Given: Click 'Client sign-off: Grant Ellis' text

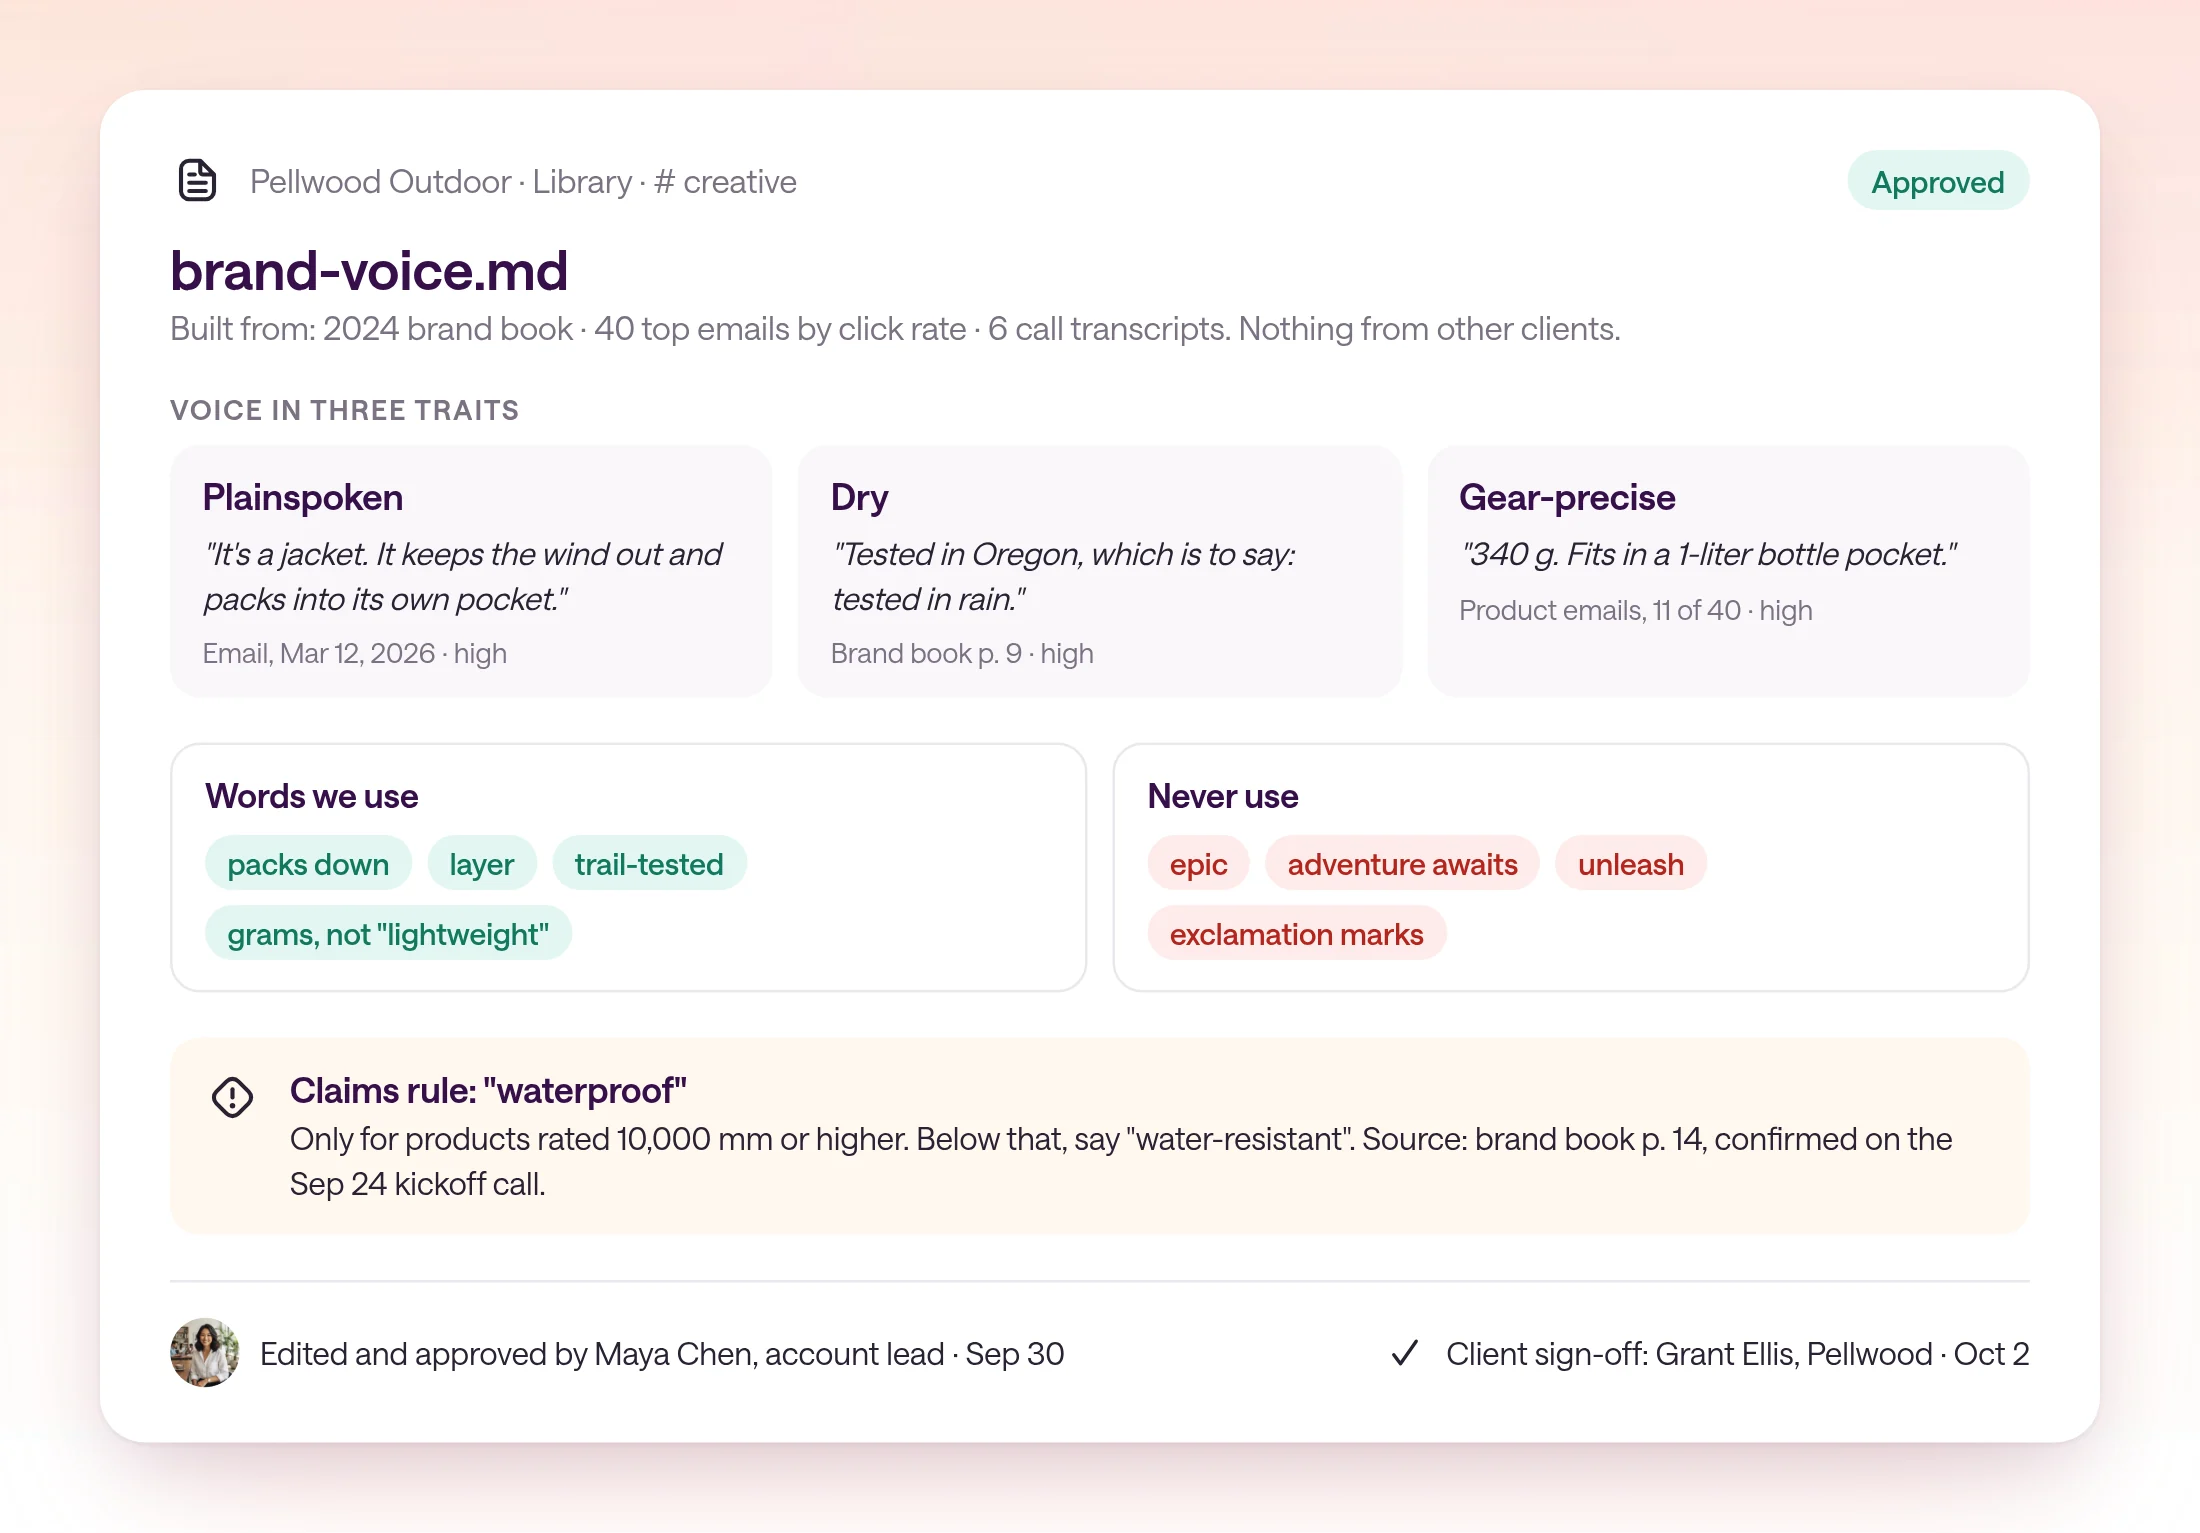Looking at the screenshot, I should [x=1738, y=1353].
